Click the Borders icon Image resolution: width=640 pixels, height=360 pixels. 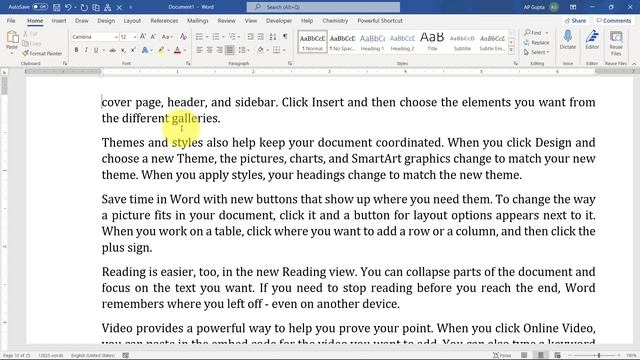(x=276, y=50)
